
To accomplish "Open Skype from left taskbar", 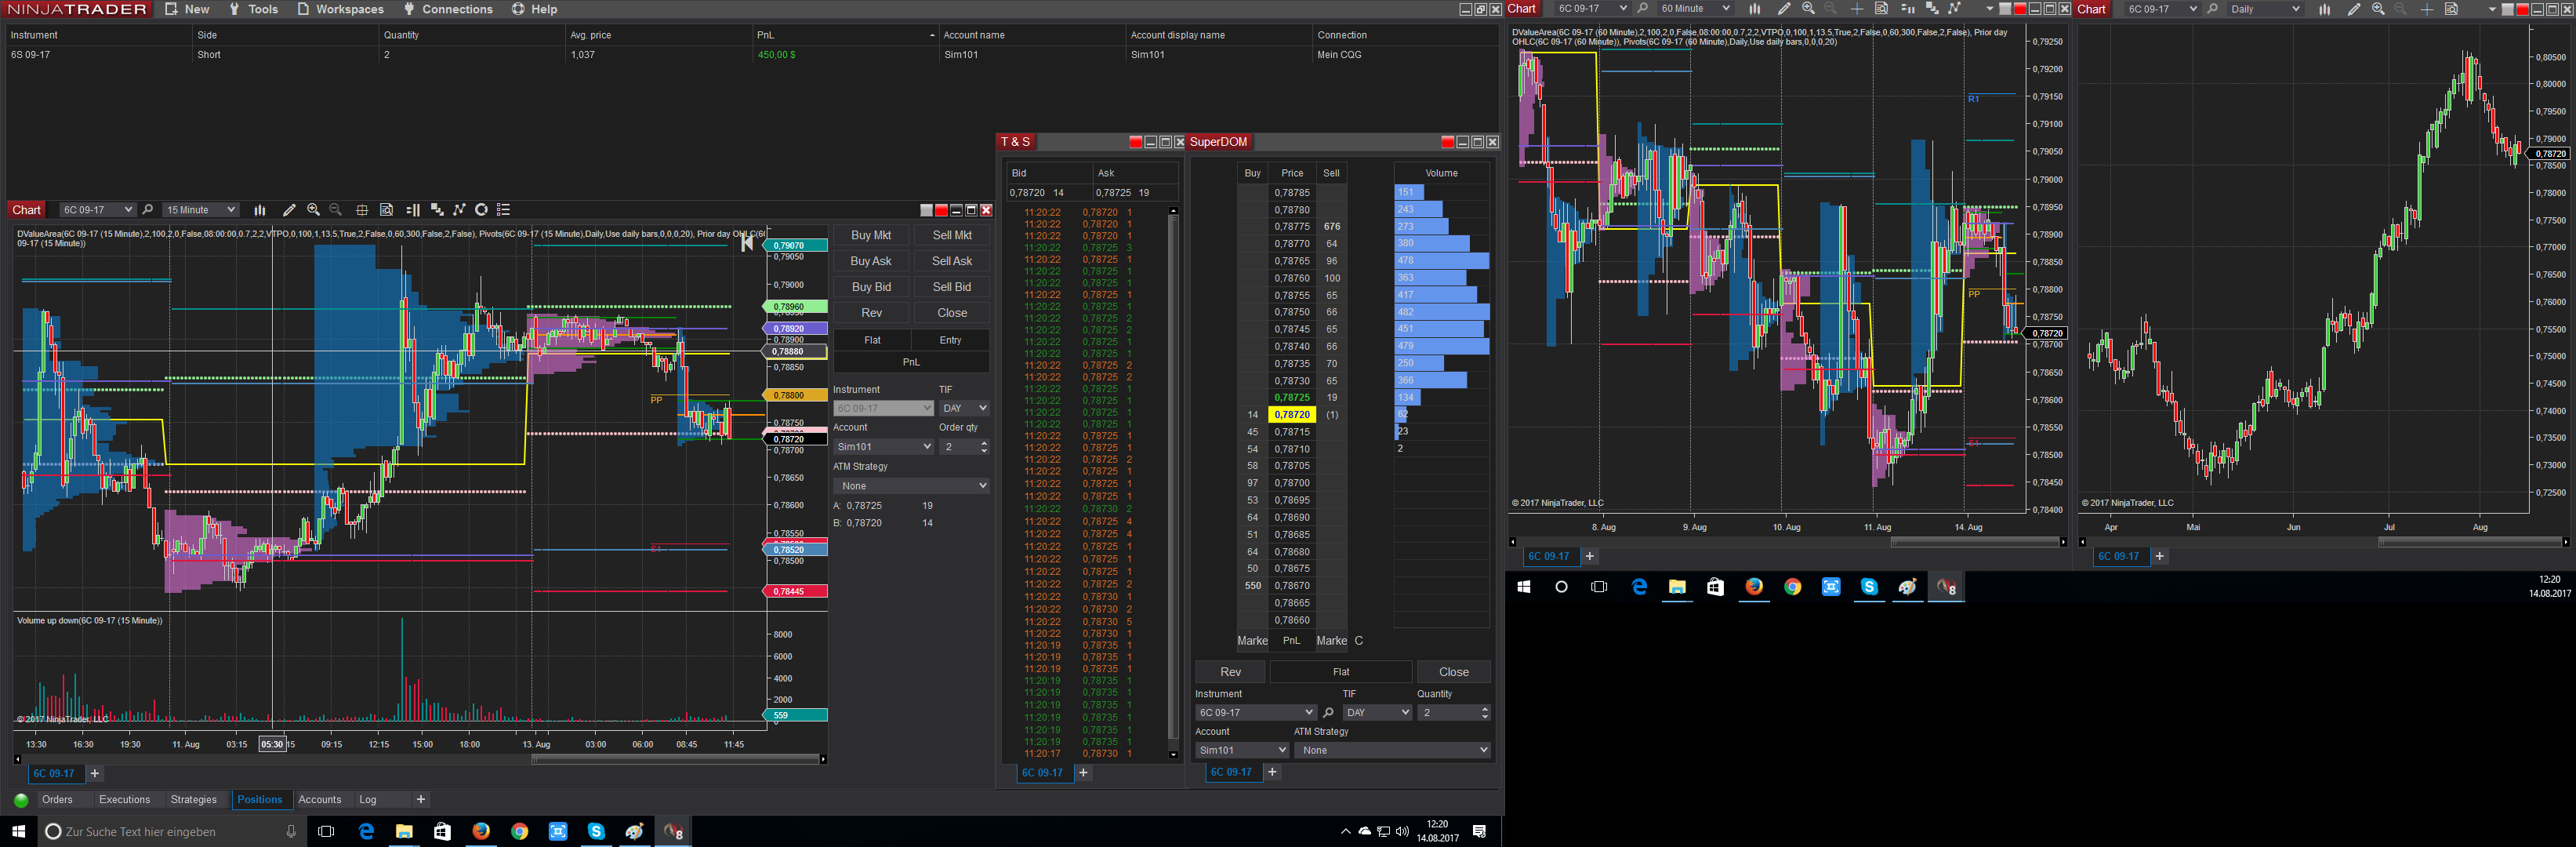I will click(x=596, y=831).
